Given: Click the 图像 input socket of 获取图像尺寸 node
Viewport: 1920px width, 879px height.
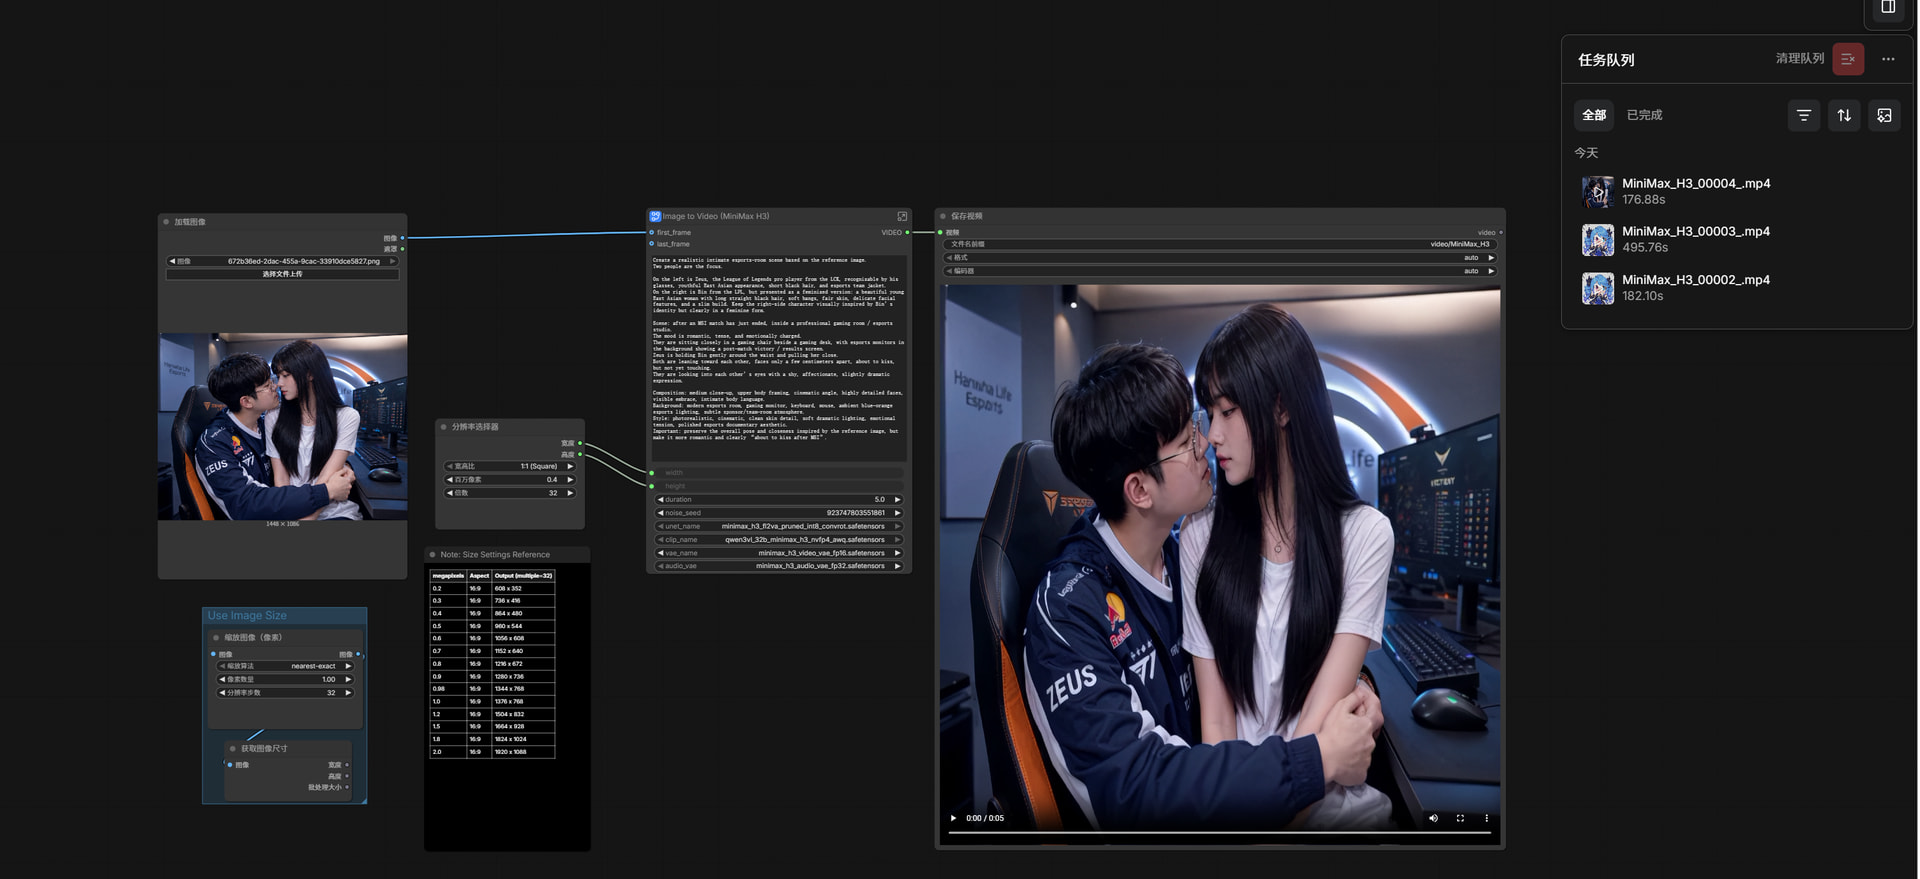Looking at the screenshot, I should (230, 765).
